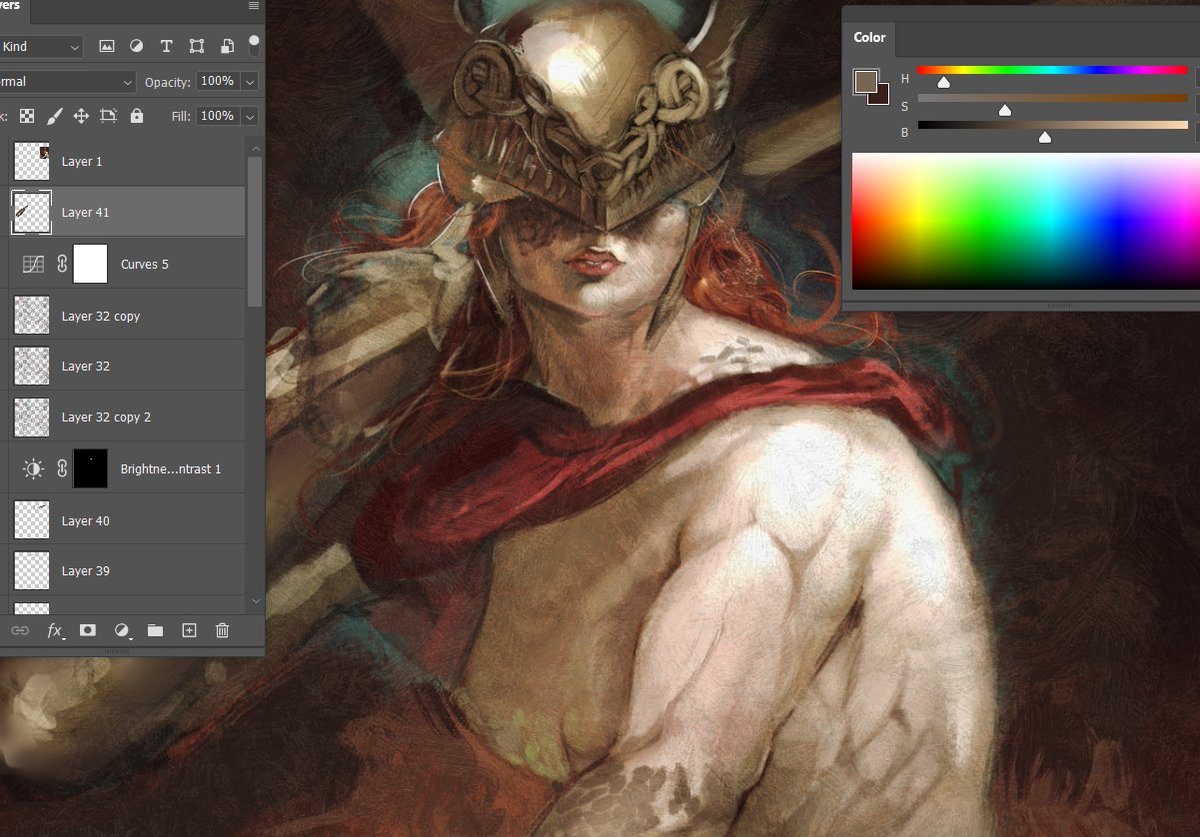
Task: Select Layer 39
Action: click(x=126, y=570)
